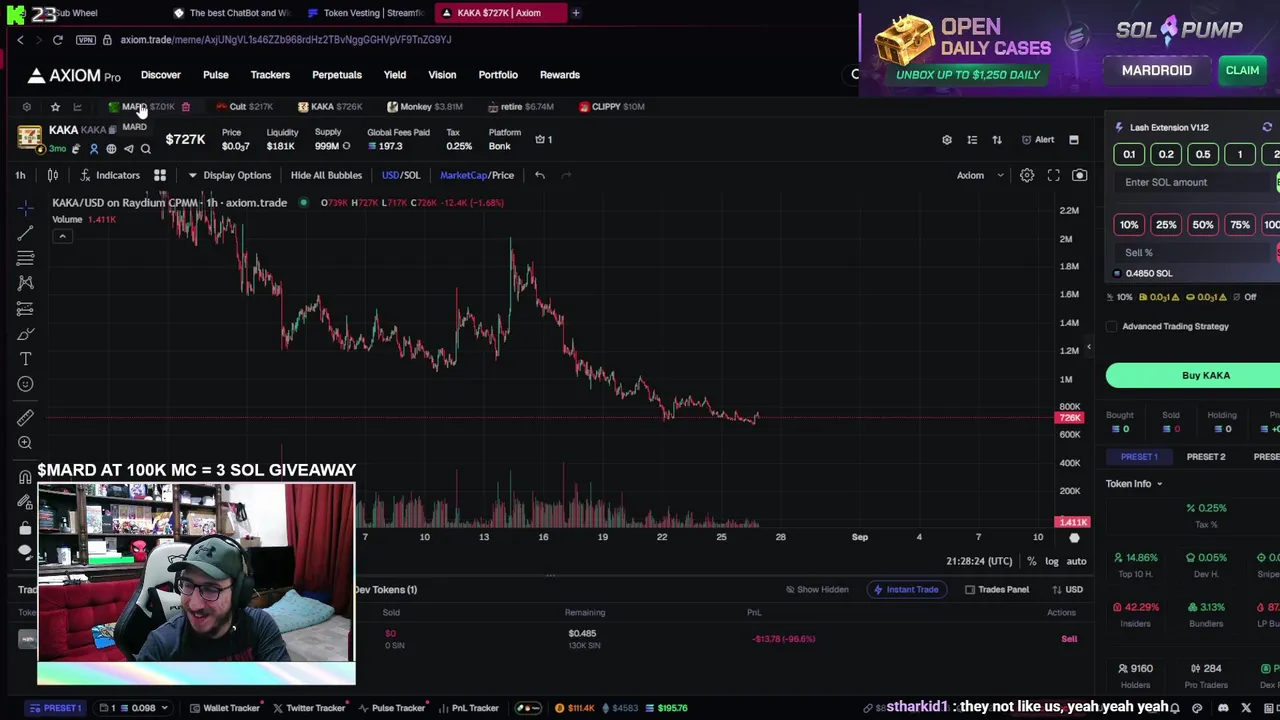Open the Axiom chart source dropdown
1280x720 pixels.
[x=980, y=175]
